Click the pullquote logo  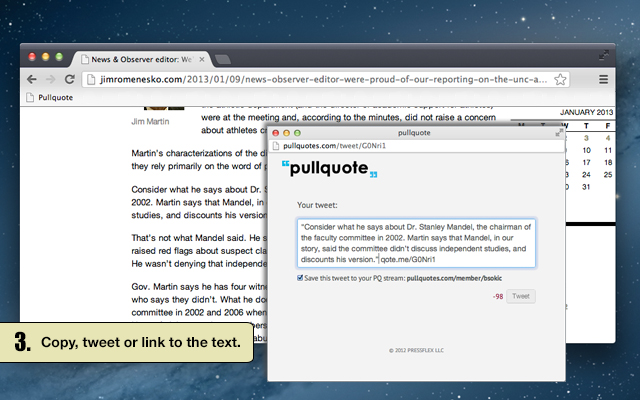tap(329, 169)
